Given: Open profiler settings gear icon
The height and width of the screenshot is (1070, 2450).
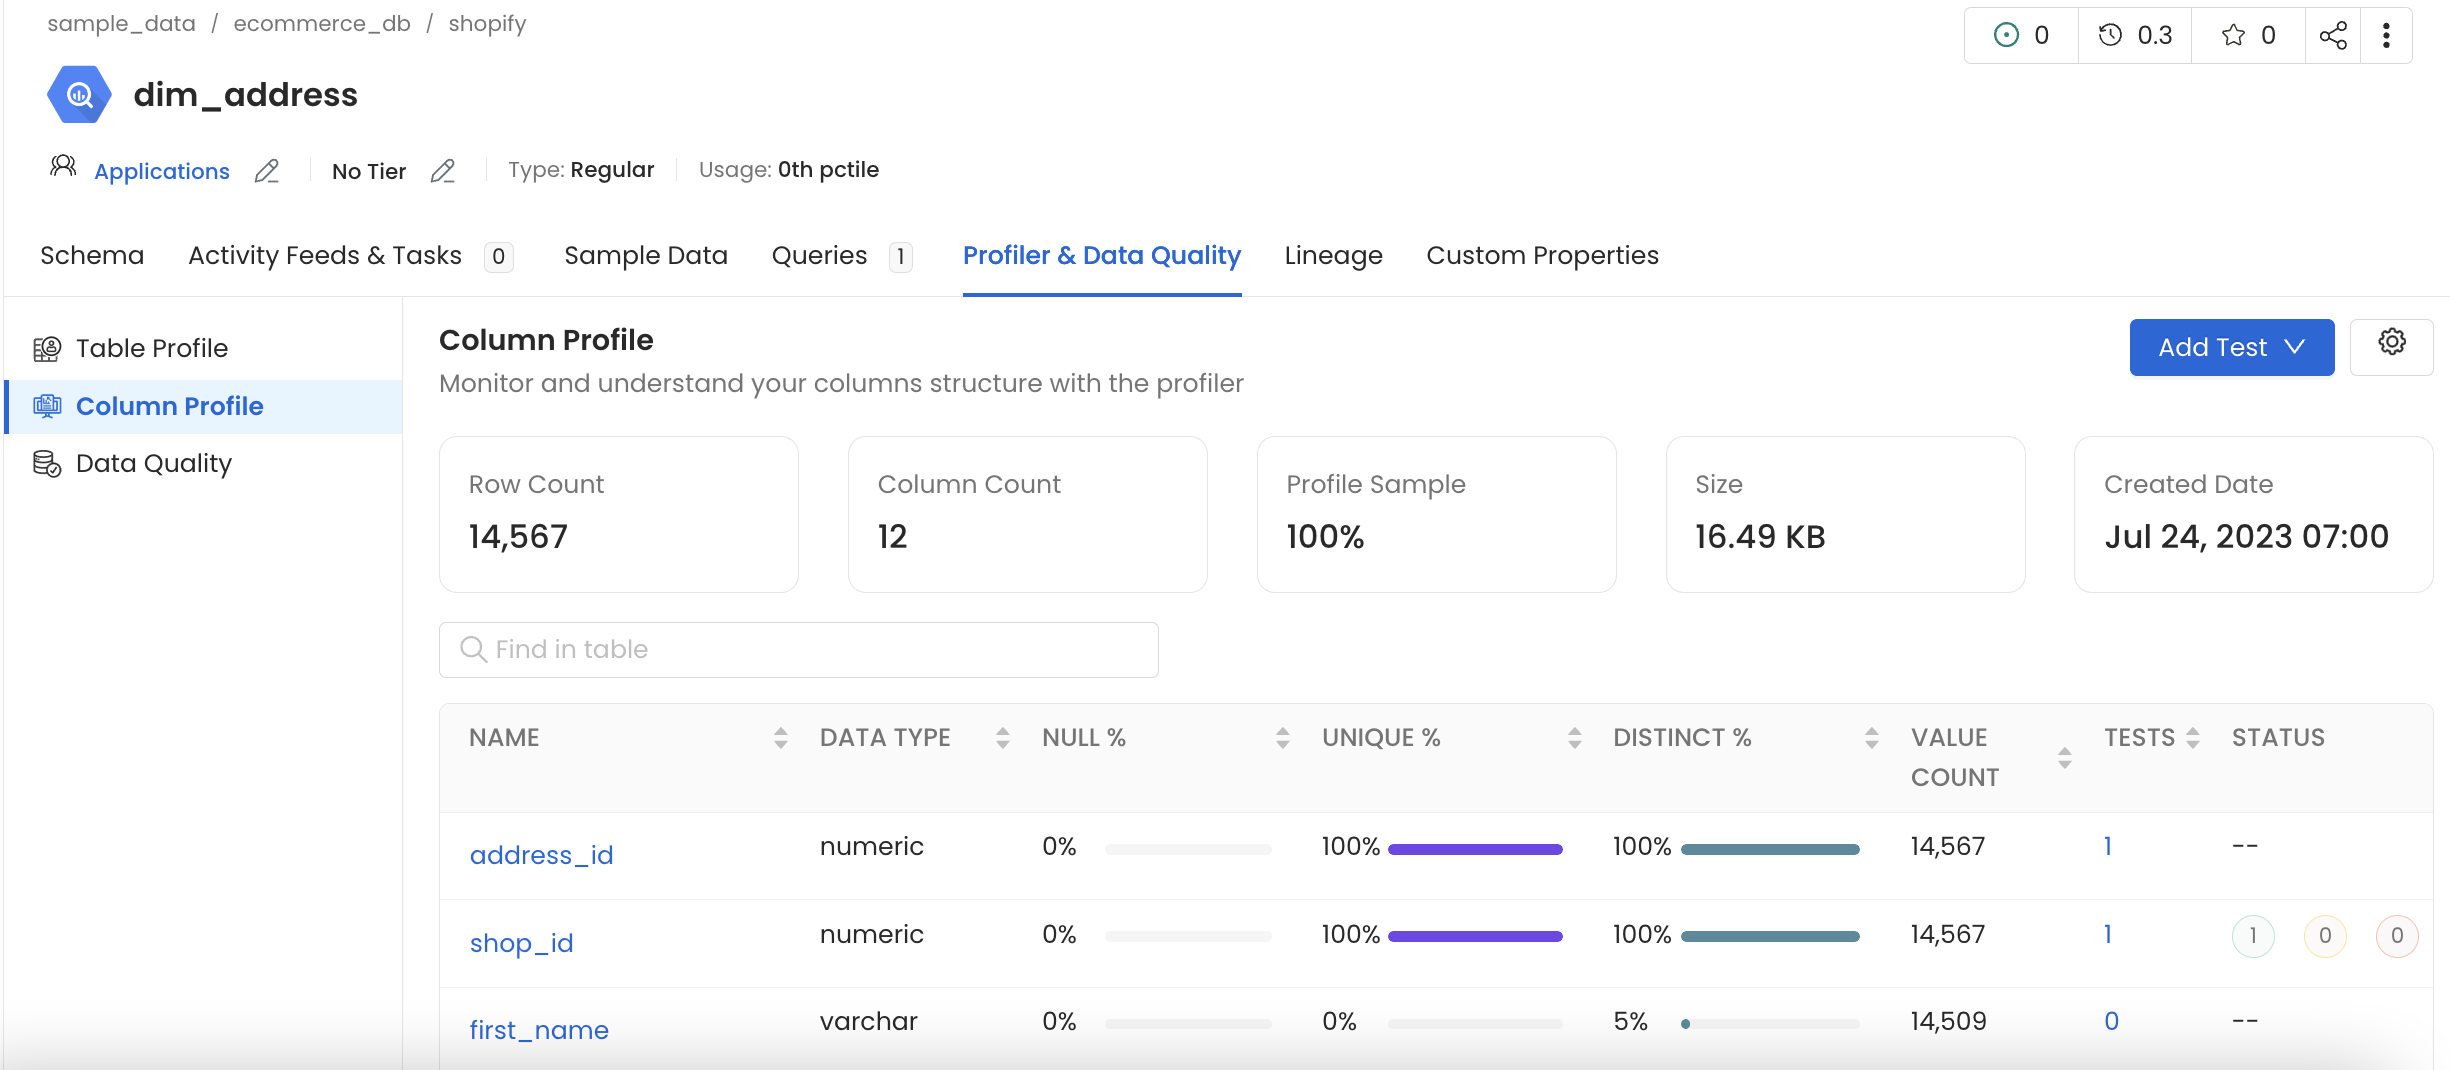Looking at the screenshot, I should pyautogui.click(x=2391, y=343).
